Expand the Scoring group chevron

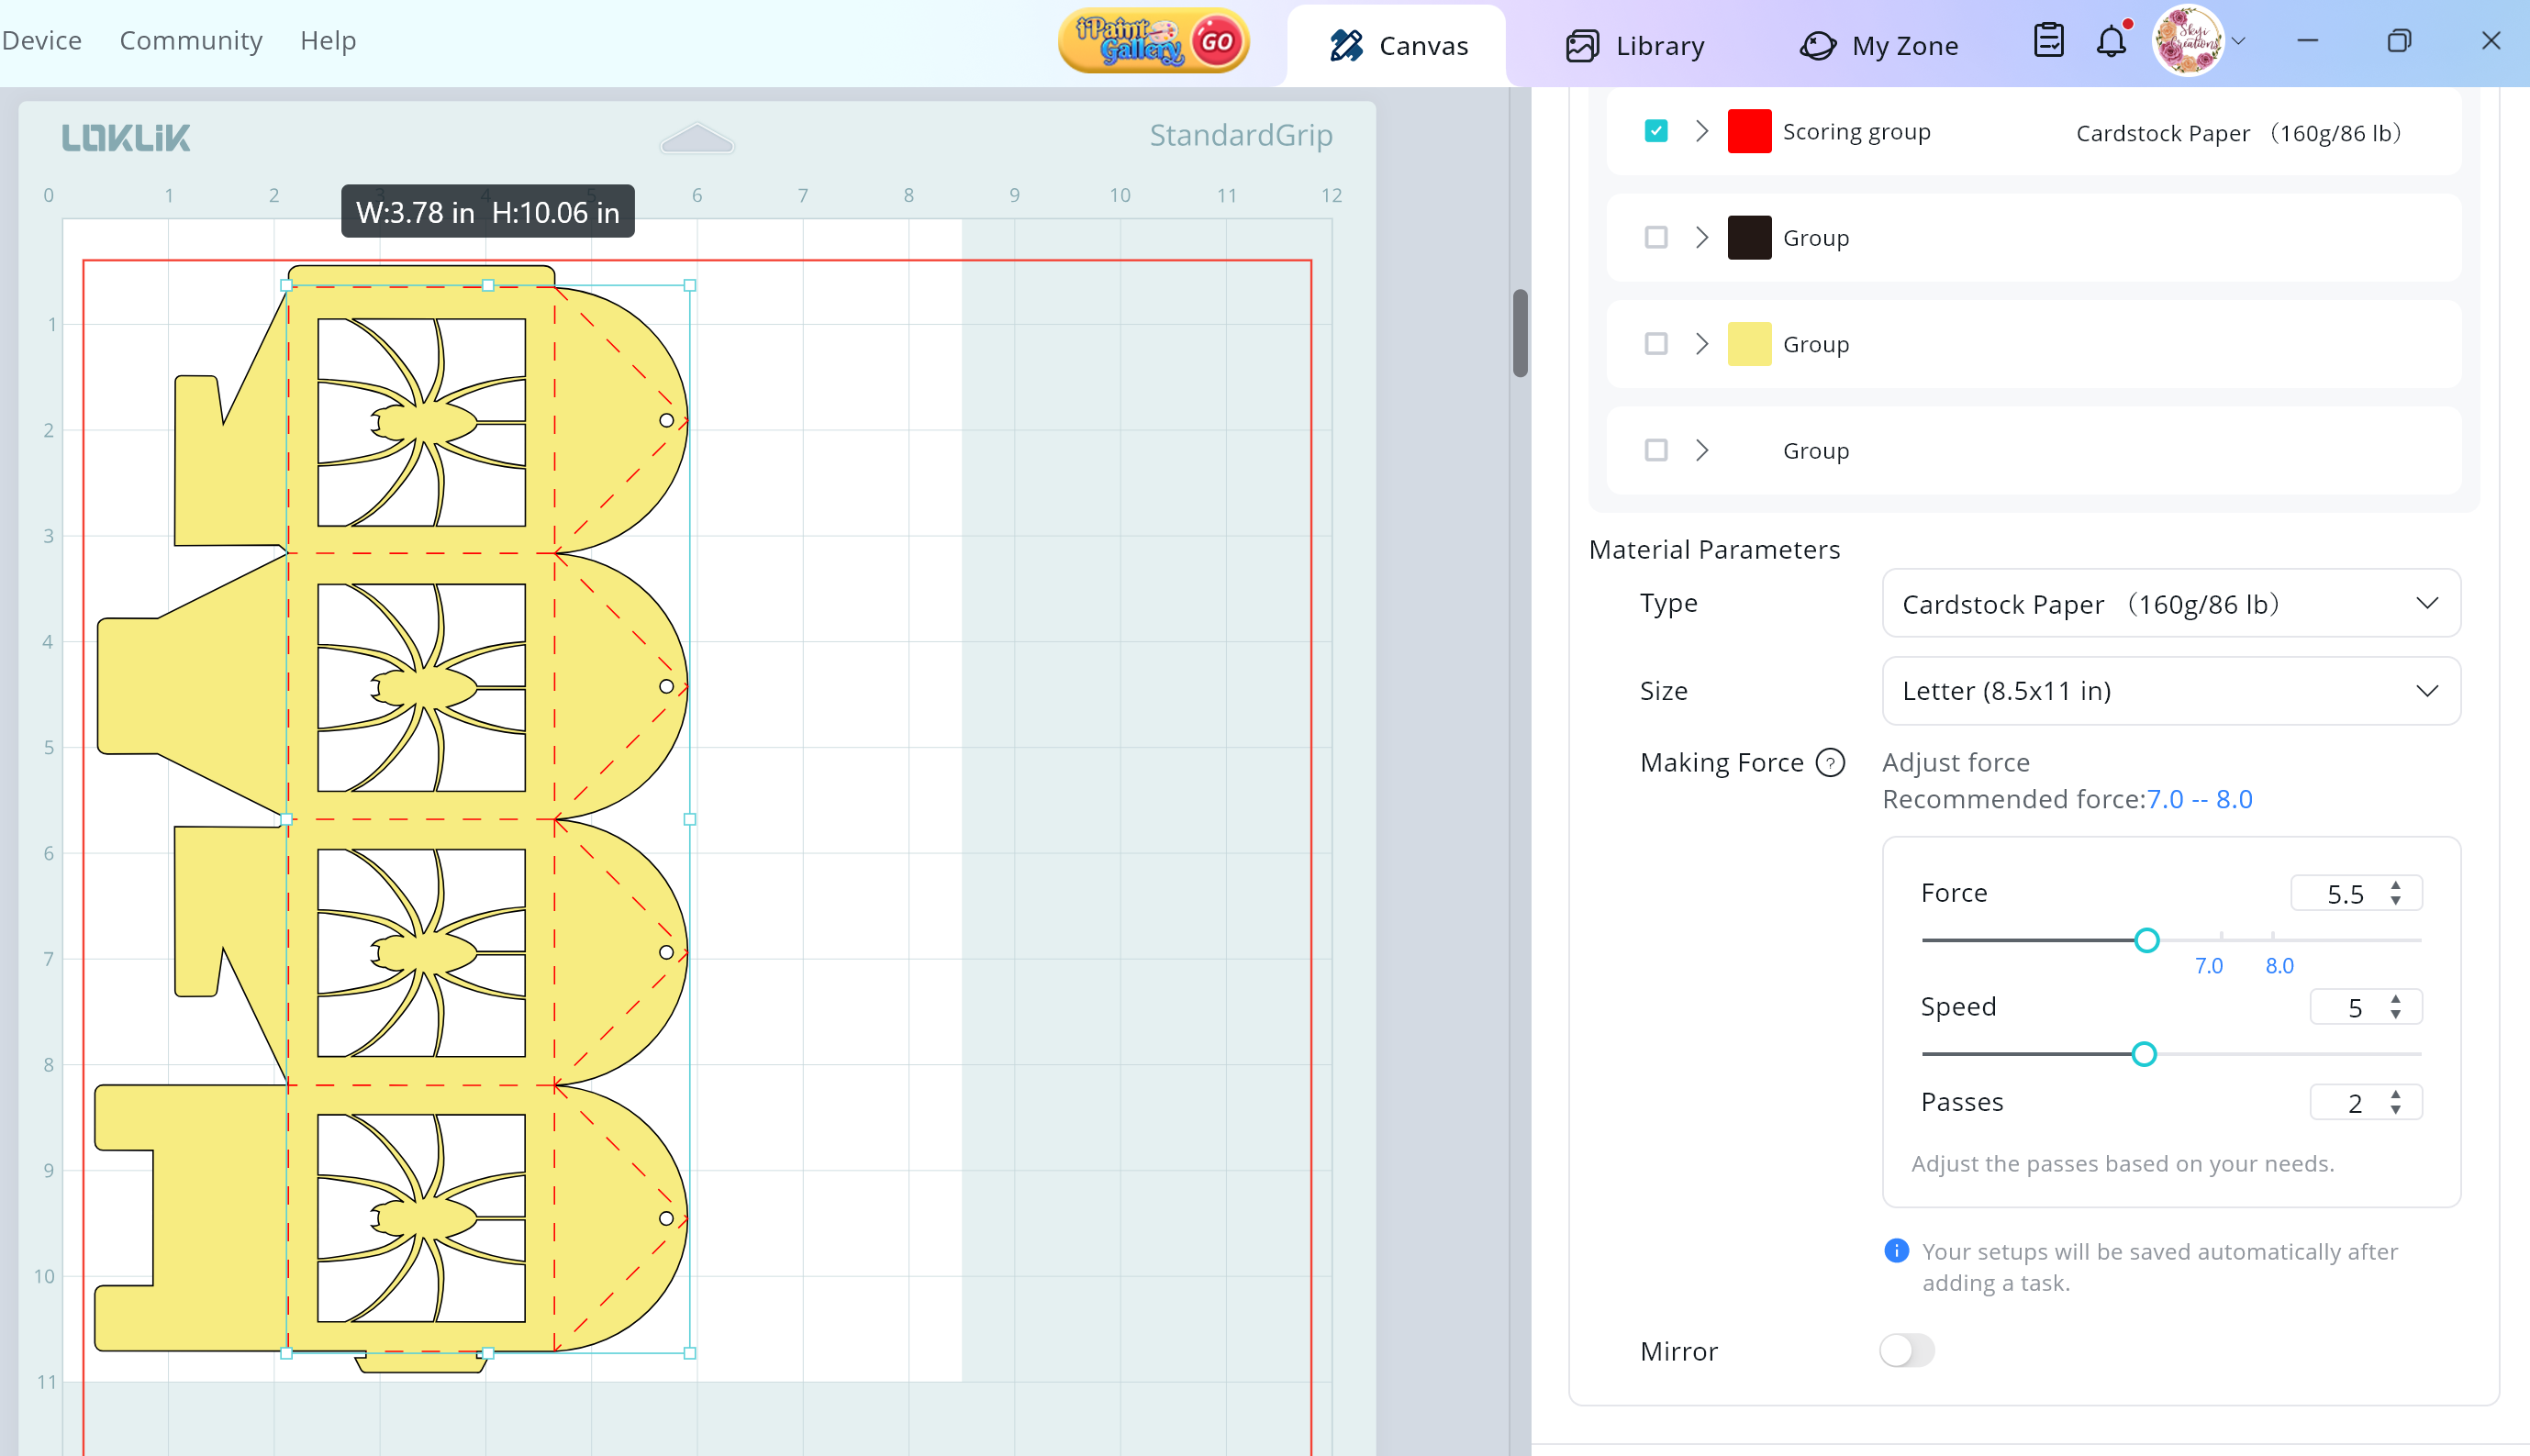pos(1702,131)
